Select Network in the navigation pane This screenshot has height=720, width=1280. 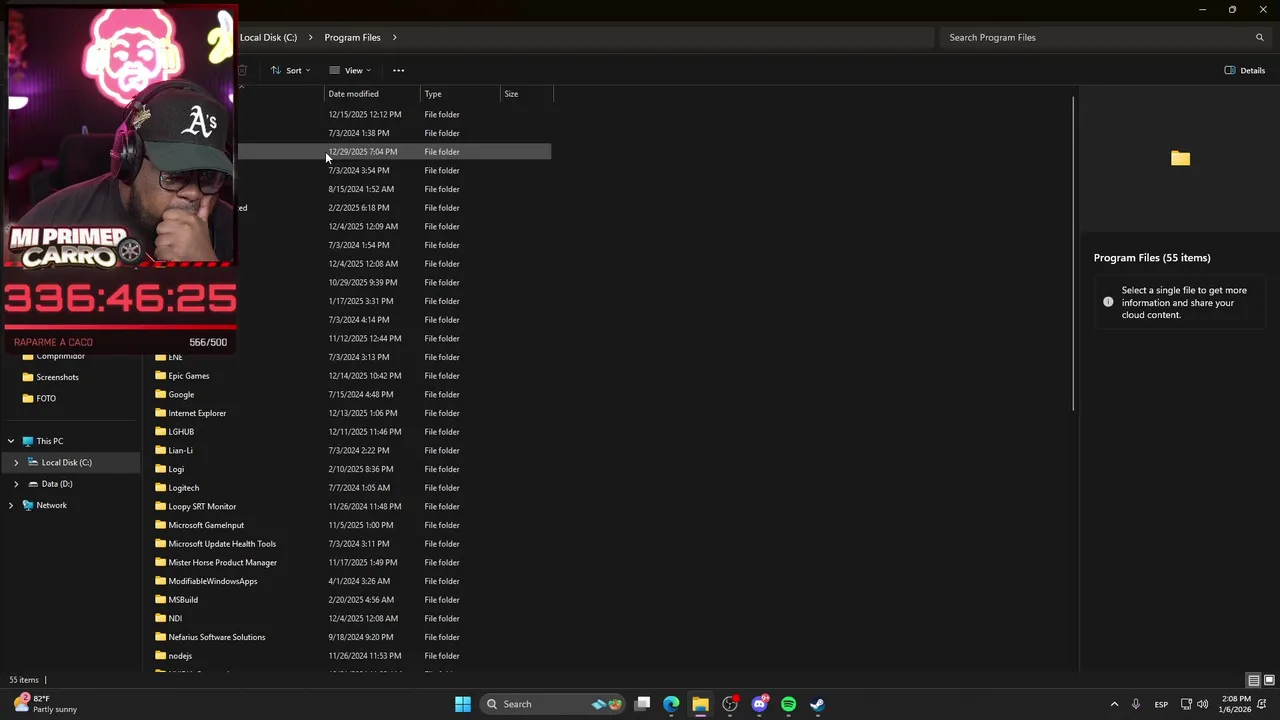click(x=51, y=505)
